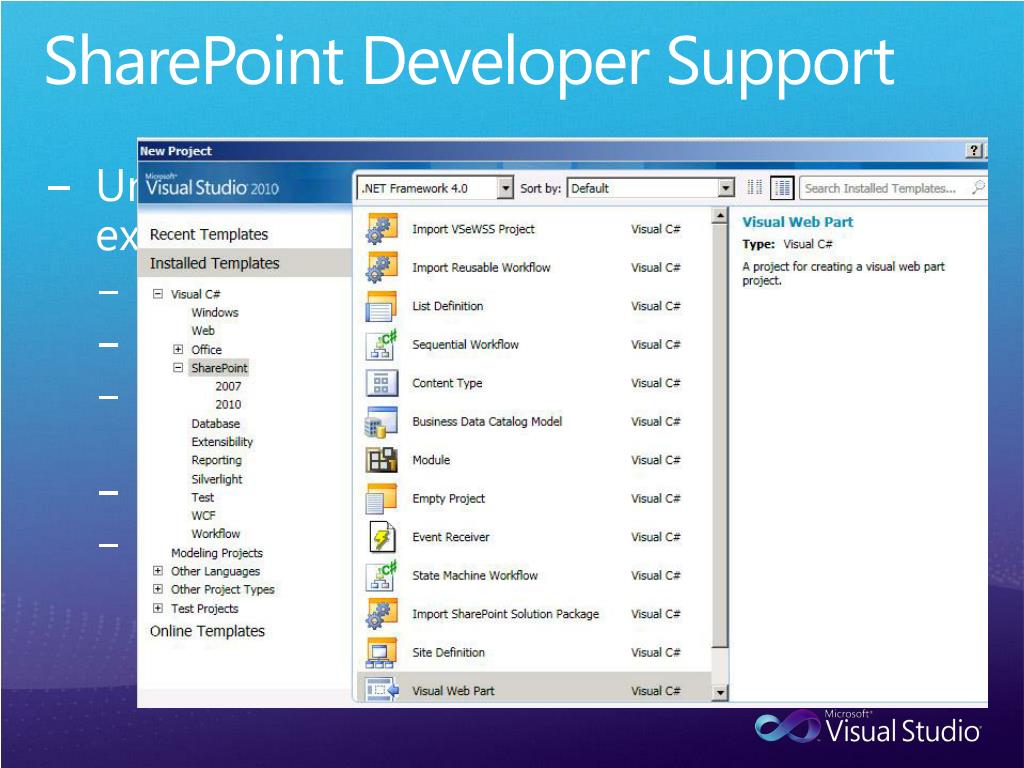Open the .NET Framework 4.0 dropdown
1024x768 pixels.
tap(505, 189)
